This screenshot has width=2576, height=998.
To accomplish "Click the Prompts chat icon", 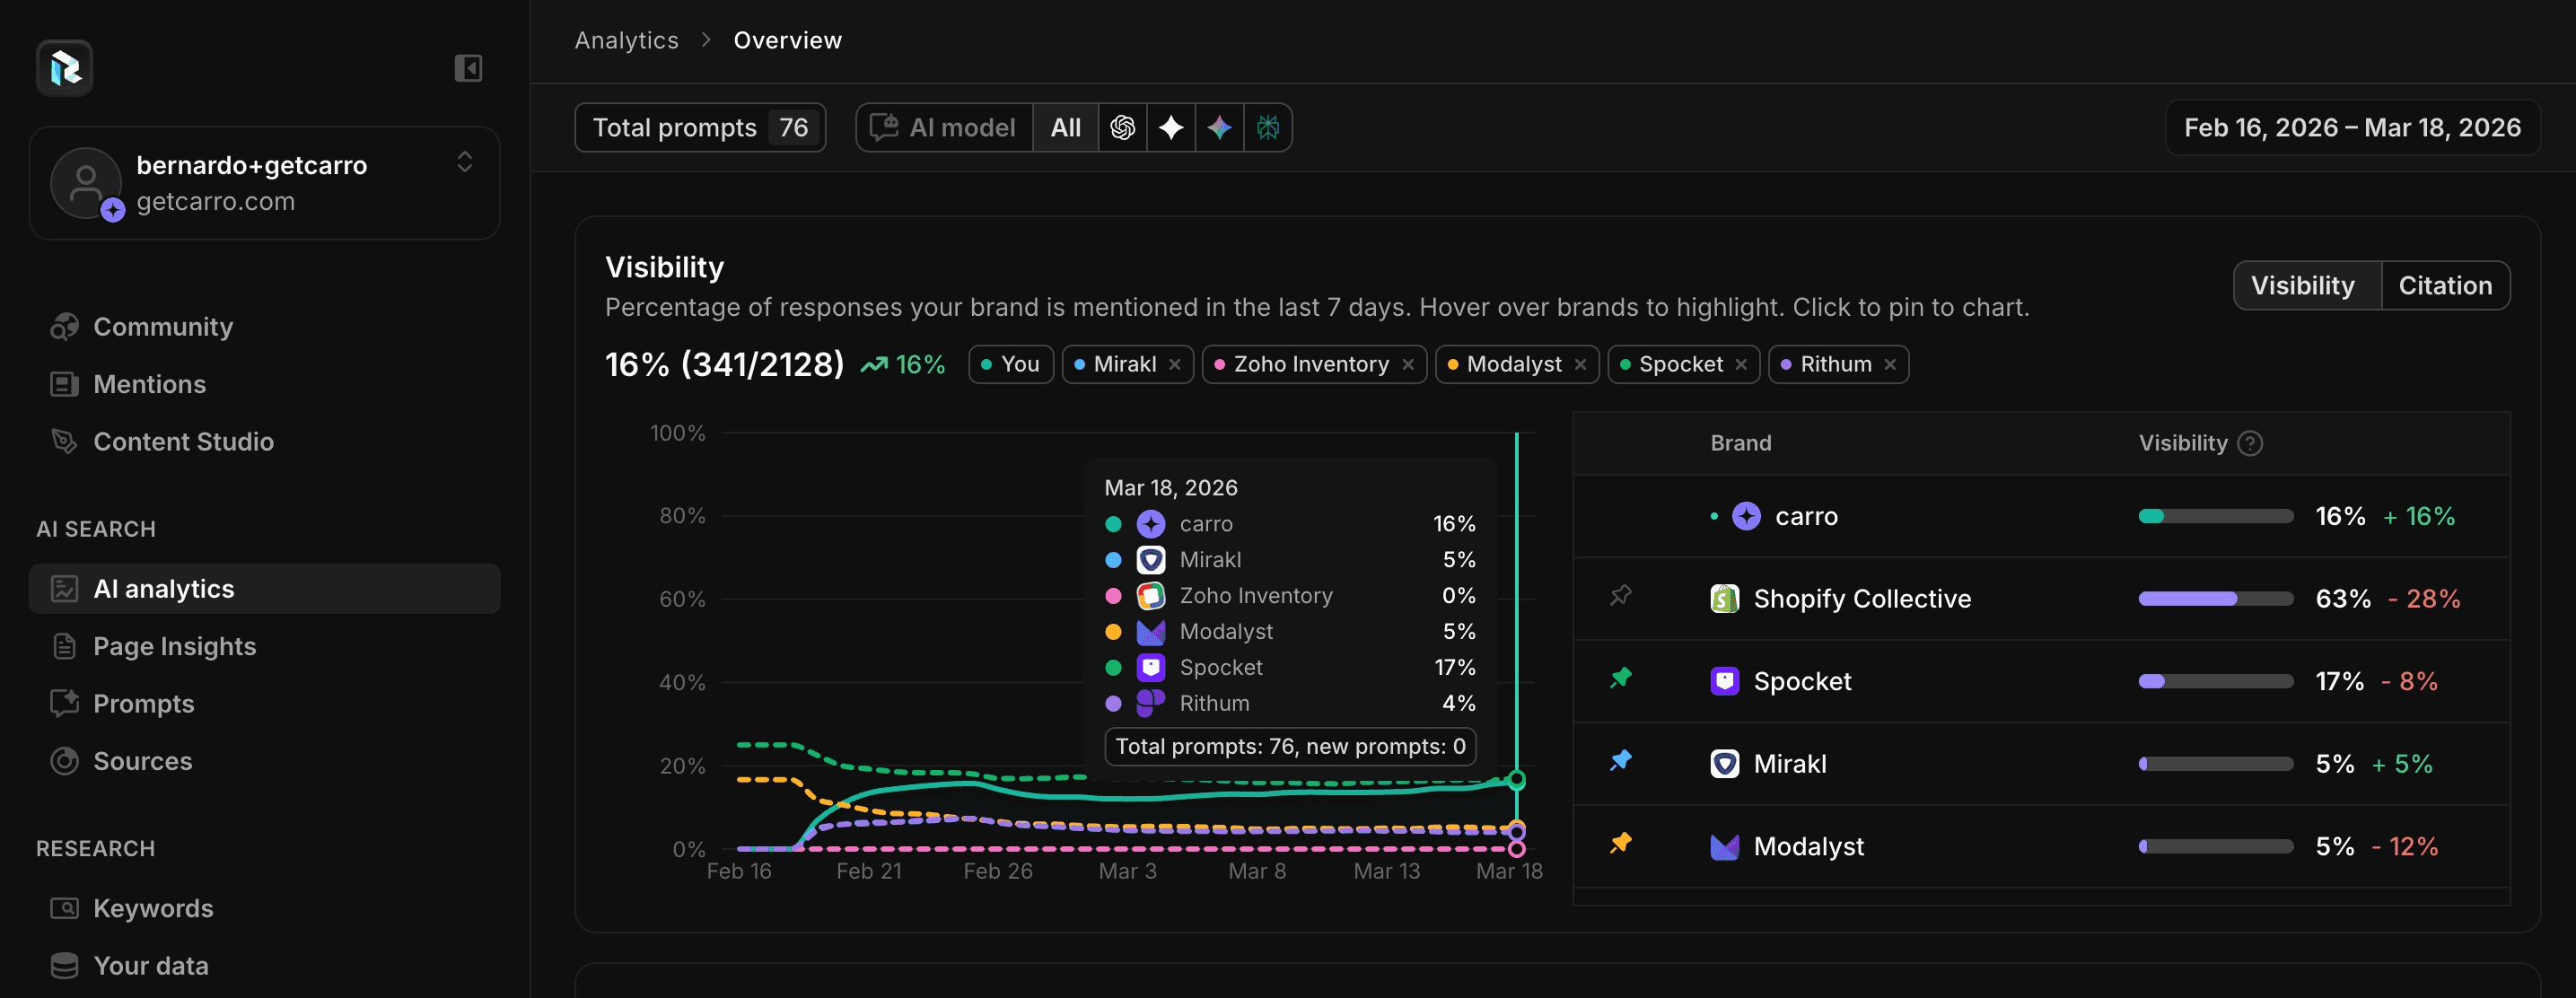I will pos(65,704).
